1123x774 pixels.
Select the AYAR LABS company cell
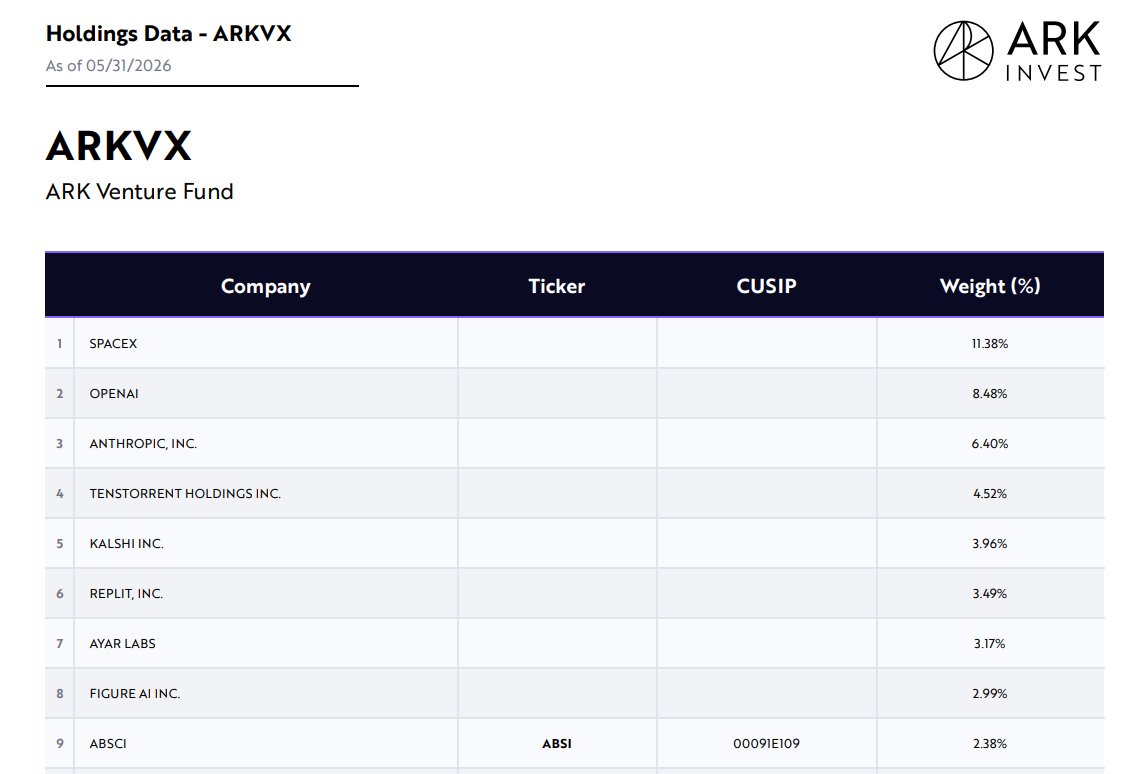tap(266, 644)
